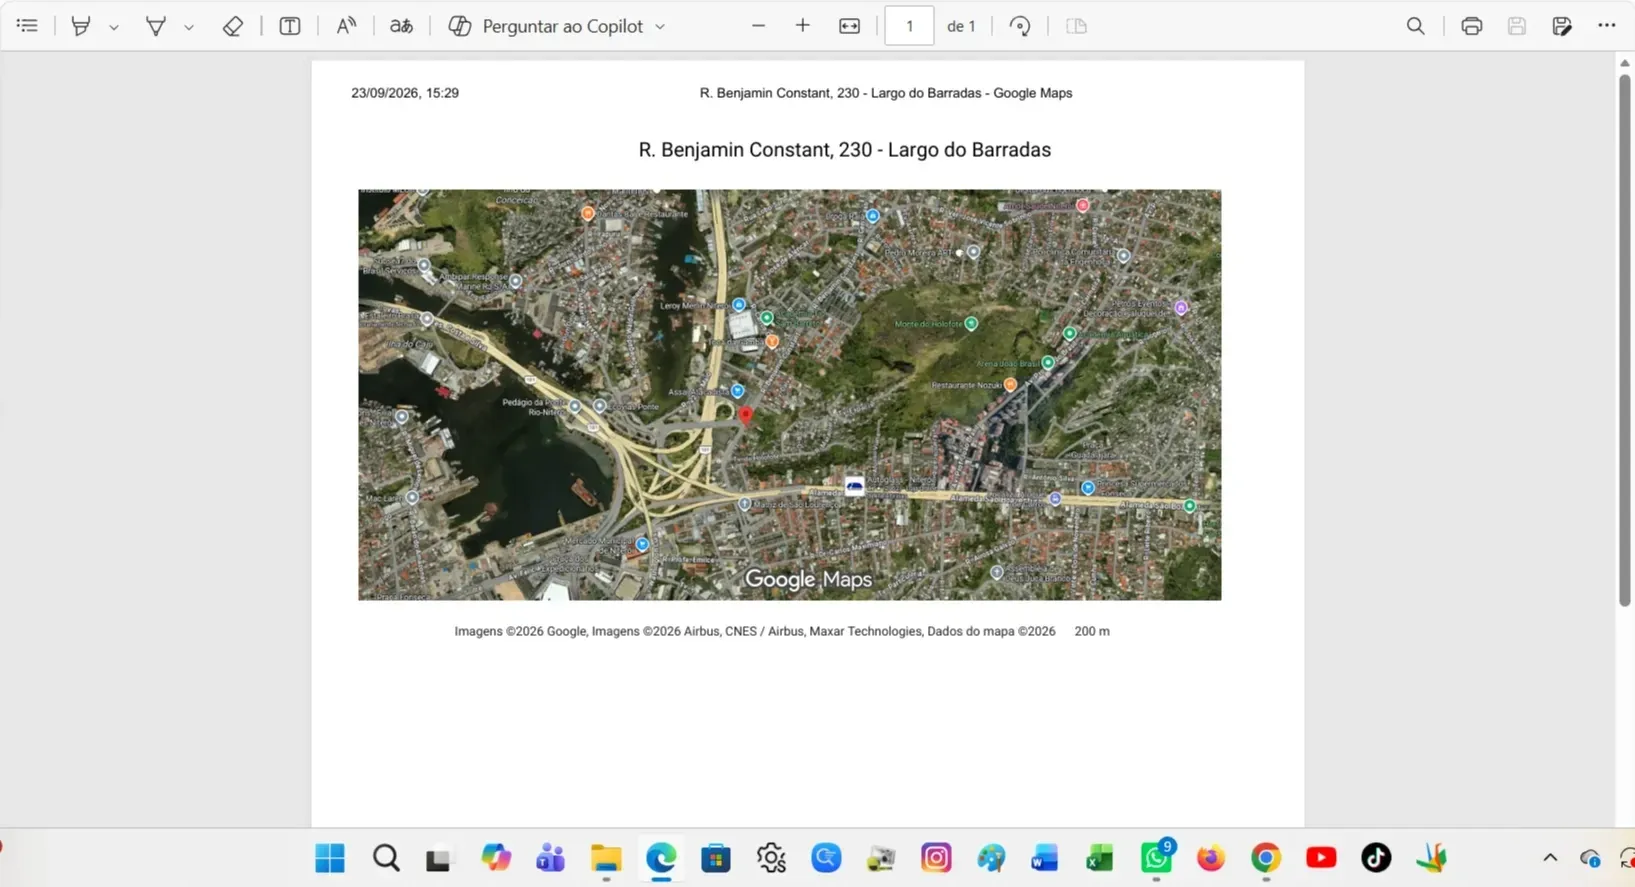Open Microsoft Teams from taskbar

coord(551,858)
